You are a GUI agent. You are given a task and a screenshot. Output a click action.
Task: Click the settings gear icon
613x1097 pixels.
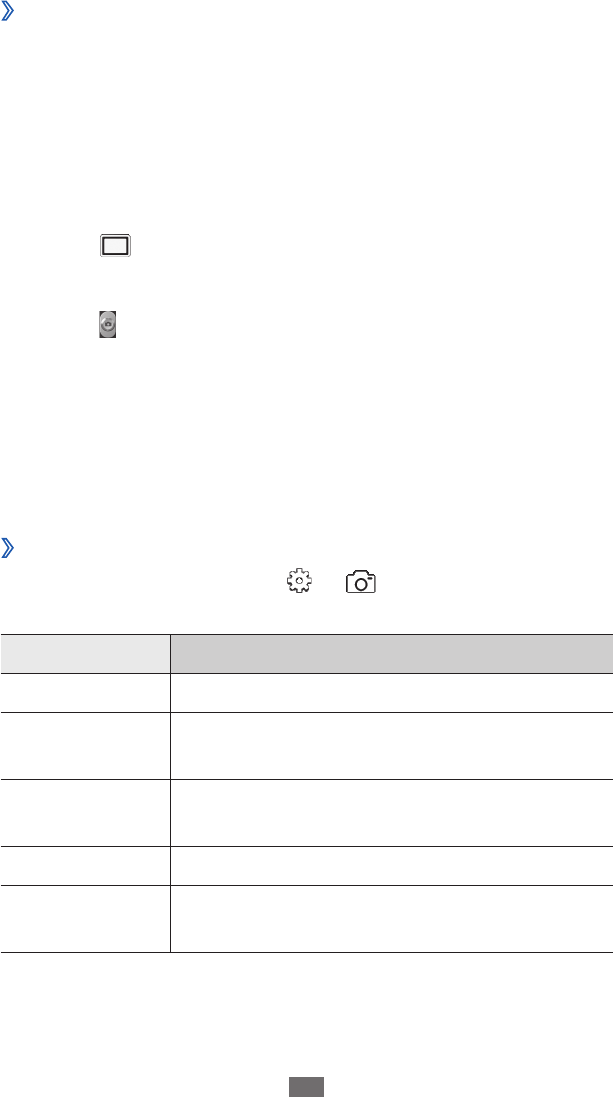pyautogui.click(x=299, y=581)
